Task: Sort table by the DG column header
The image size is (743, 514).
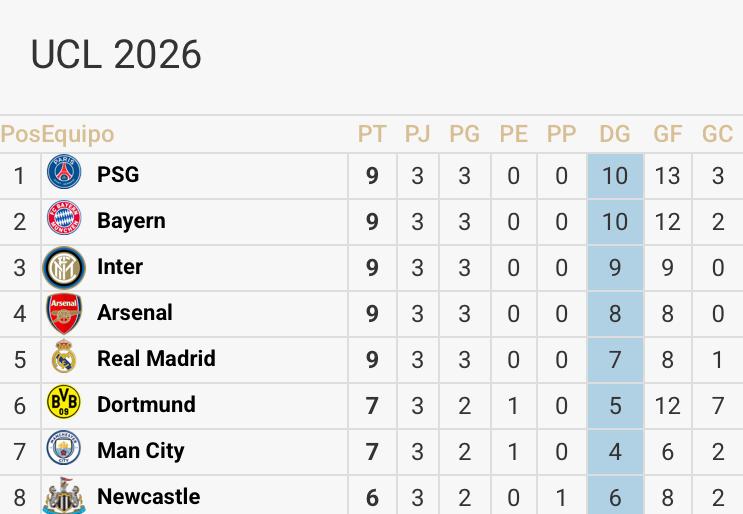Action: (615, 134)
